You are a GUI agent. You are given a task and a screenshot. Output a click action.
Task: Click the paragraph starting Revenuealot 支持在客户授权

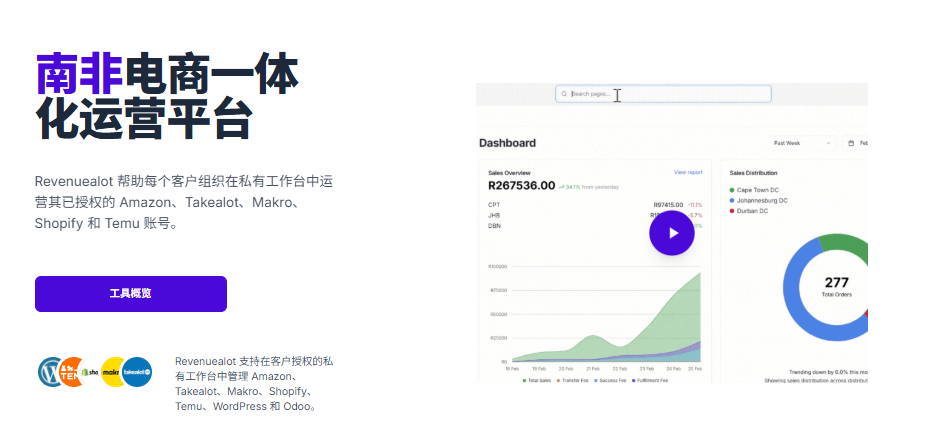click(x=255, y=384)
